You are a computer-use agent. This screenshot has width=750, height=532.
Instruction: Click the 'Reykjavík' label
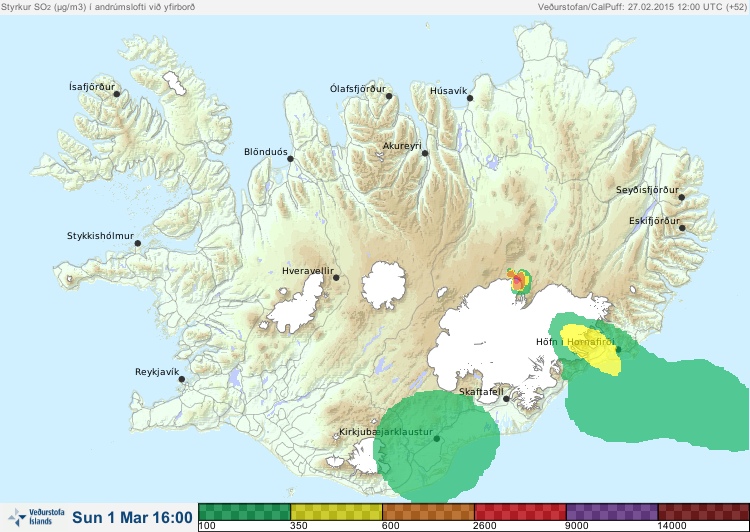[x=157, y=372]
